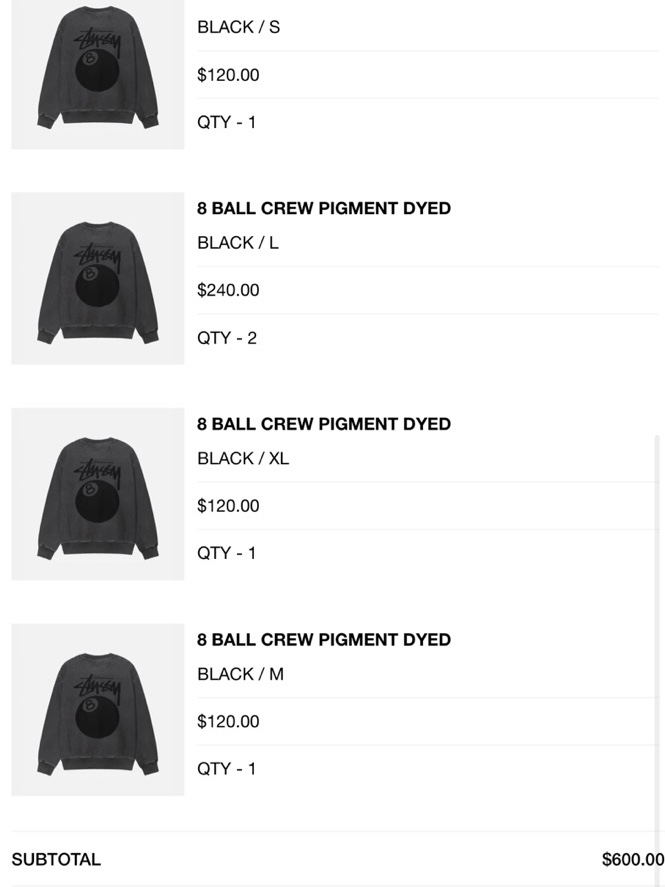Click the BLACK / S variant text

click(x=239, y=28)
